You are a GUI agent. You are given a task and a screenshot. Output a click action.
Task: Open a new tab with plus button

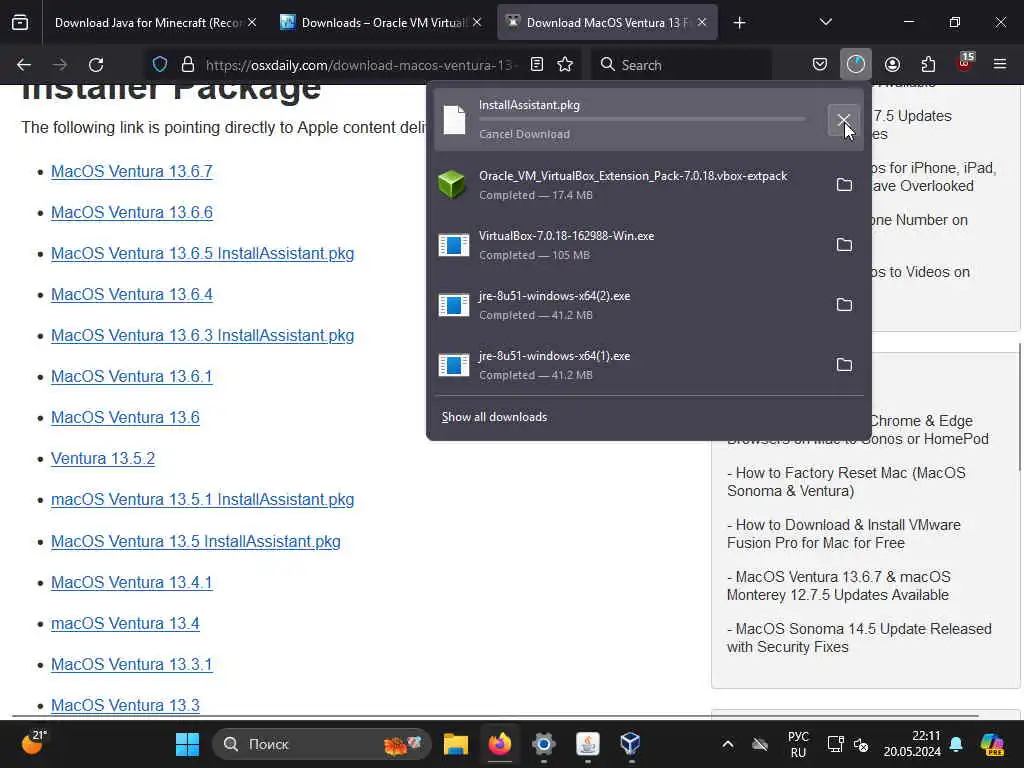(739, 23)
